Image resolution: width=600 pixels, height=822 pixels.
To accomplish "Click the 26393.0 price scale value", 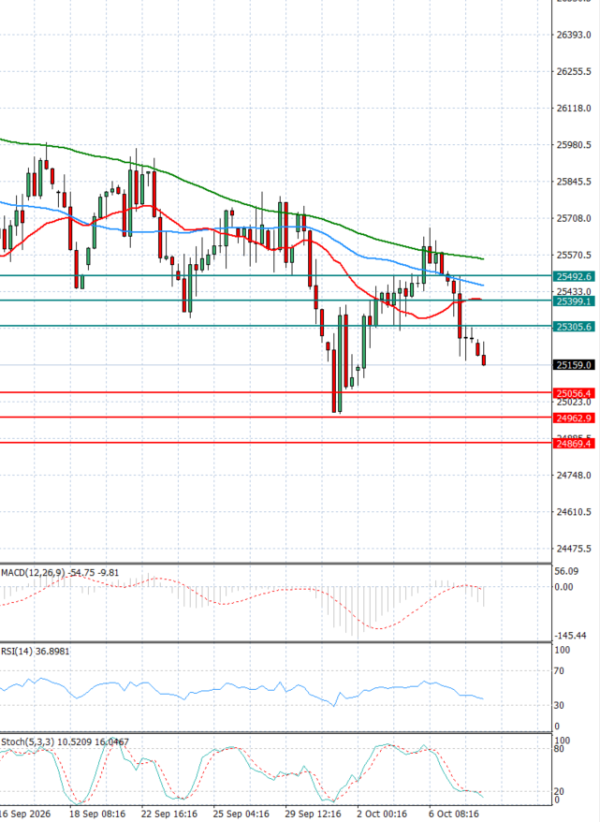I will [573, 35].
